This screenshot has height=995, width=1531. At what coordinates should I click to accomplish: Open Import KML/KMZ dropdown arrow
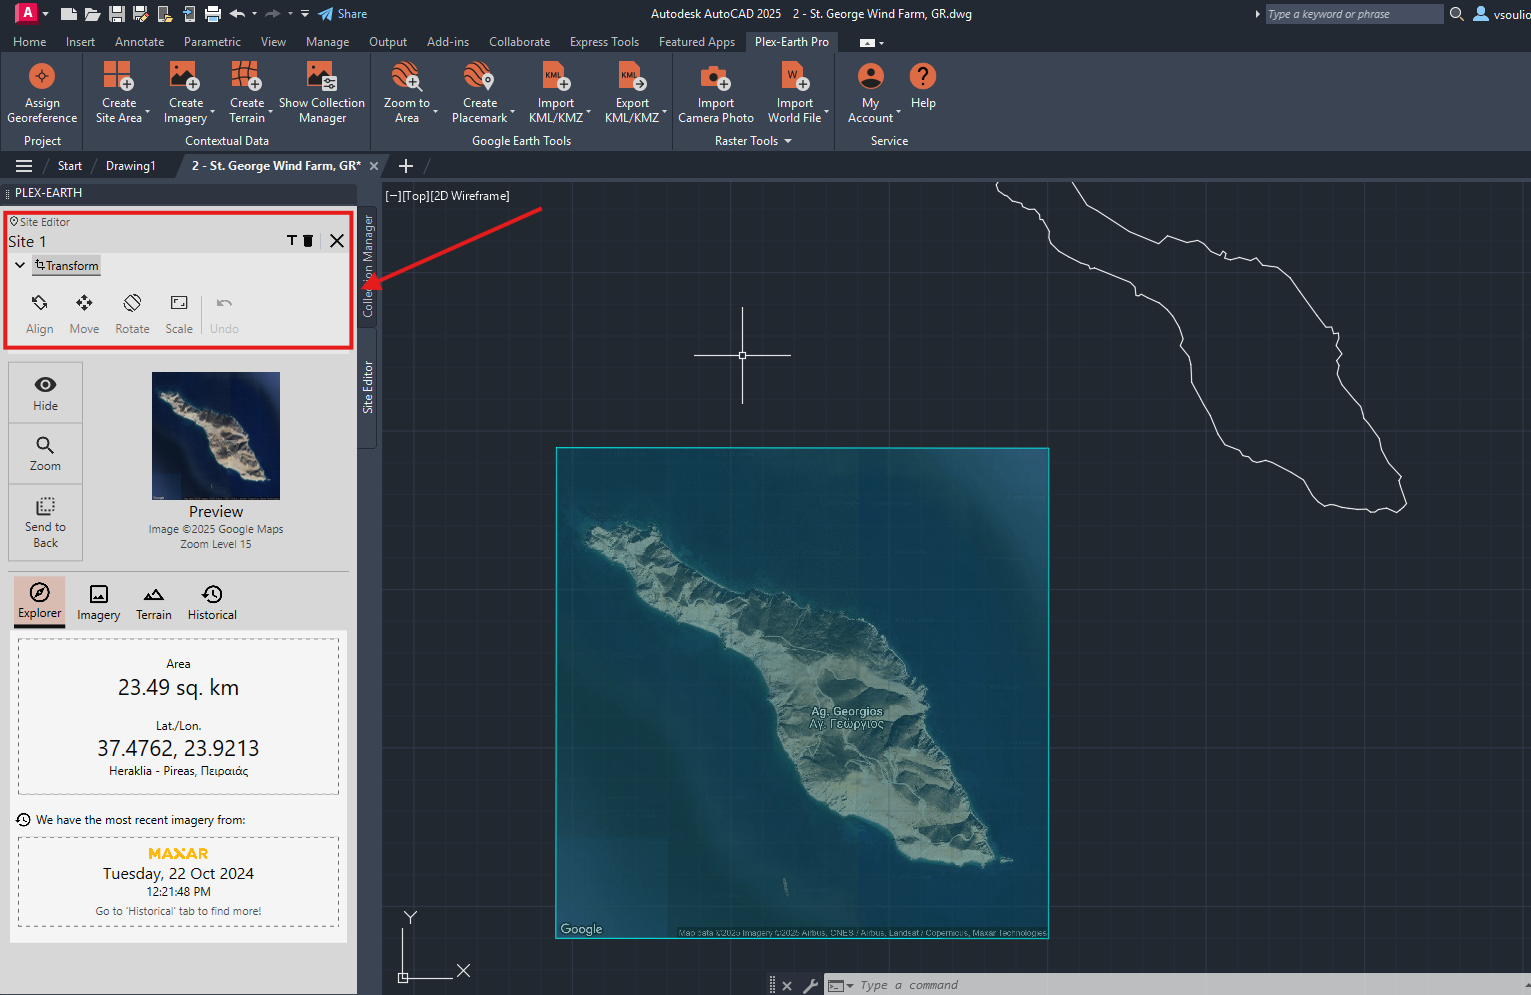coord(588,113)
